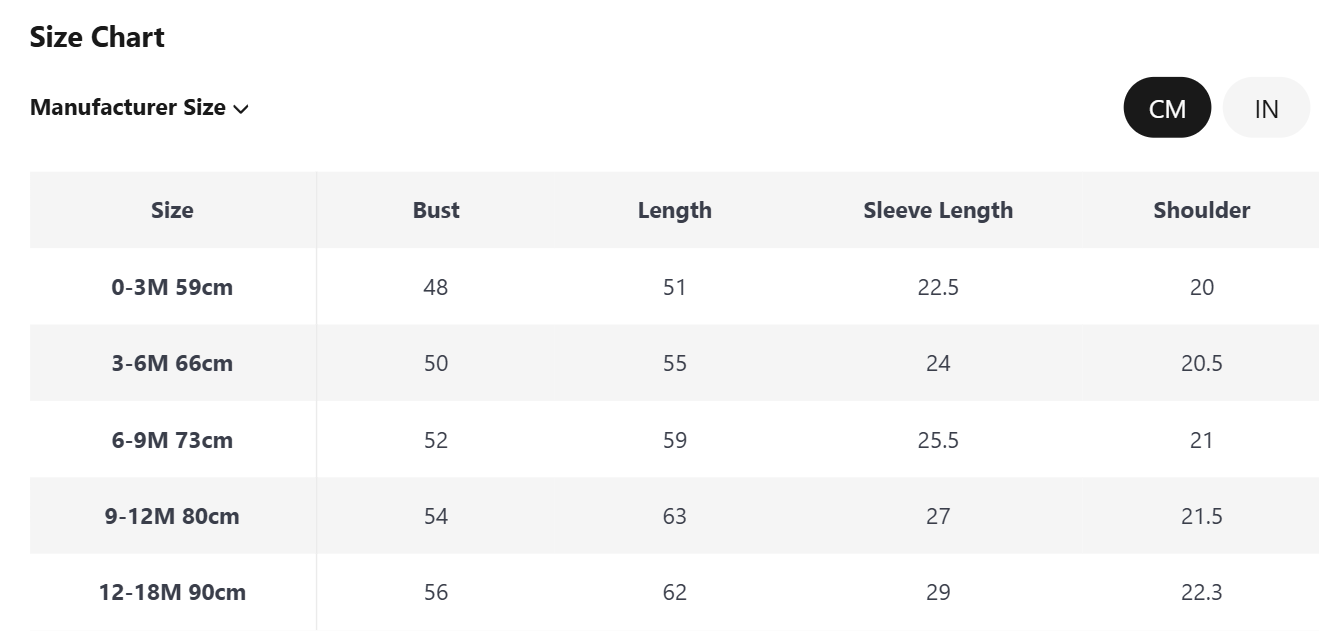The height and width of the screenshot is (631, 1319).
Task: Click the chevron beside Manufacturer Size
Action: [x=240, y=109]
